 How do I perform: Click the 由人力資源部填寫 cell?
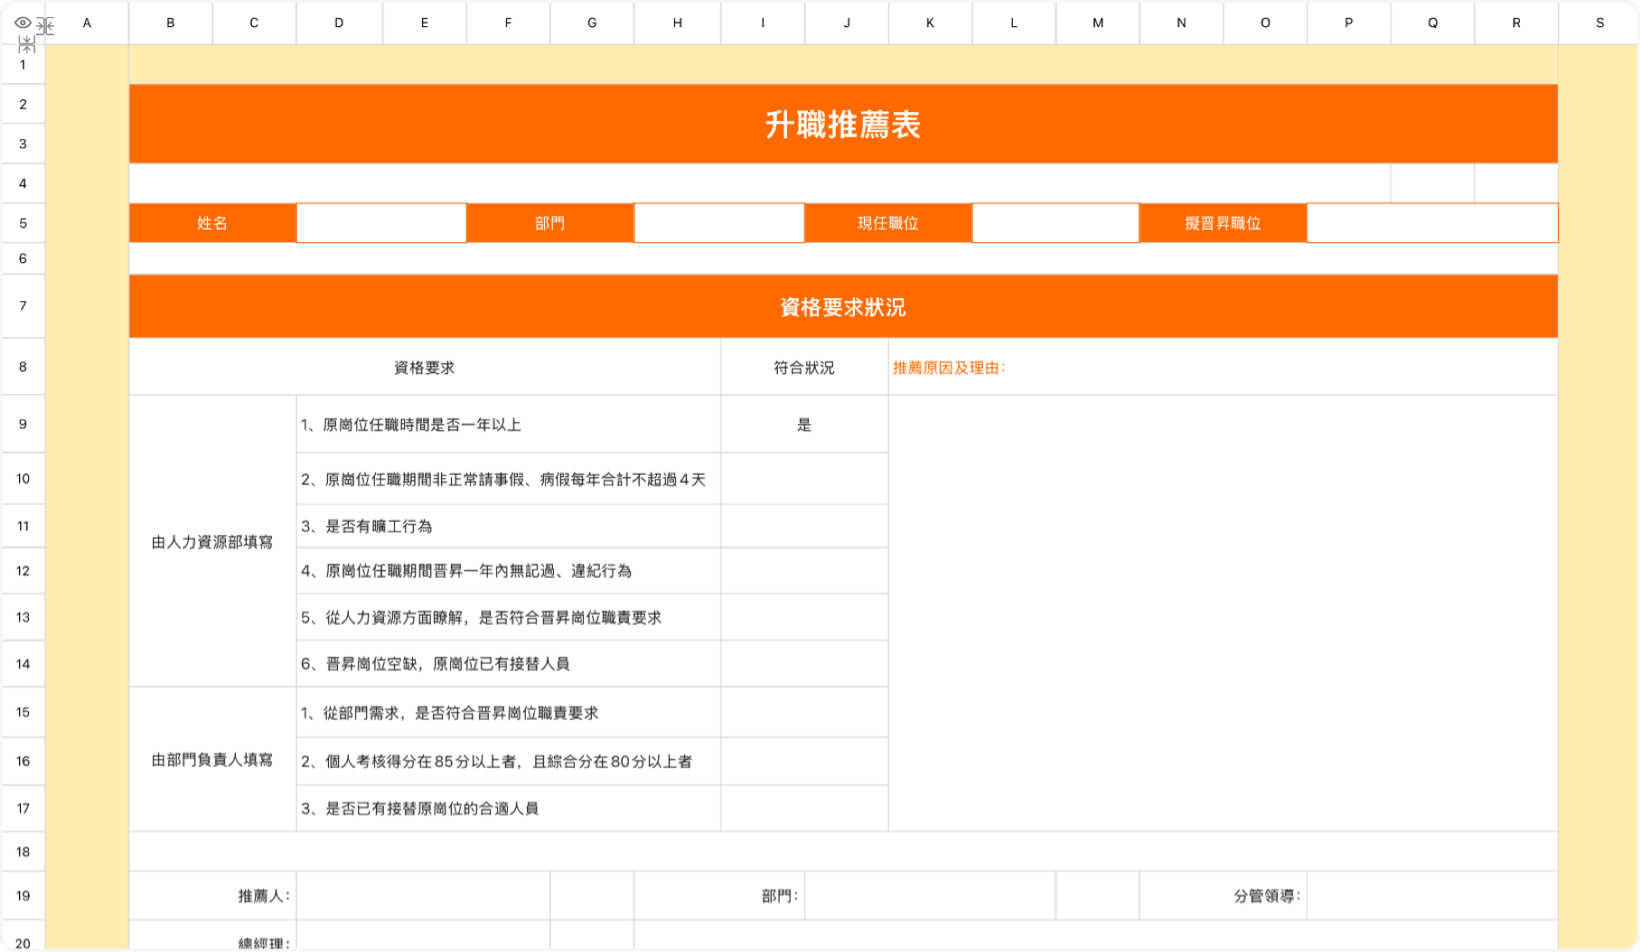(x=213, y=541)
